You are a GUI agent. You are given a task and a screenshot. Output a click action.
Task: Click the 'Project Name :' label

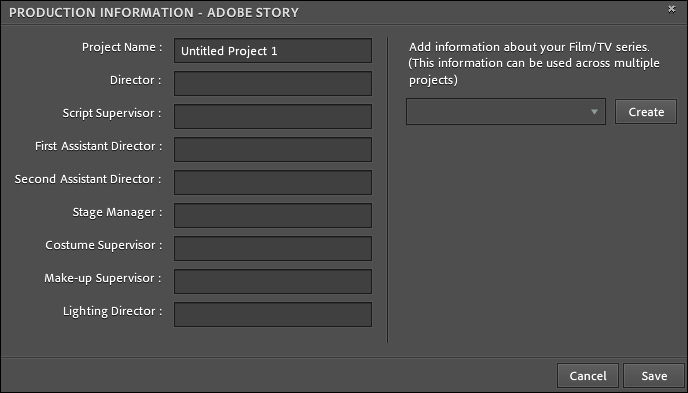pyautogui.click(x=122, y=47)
